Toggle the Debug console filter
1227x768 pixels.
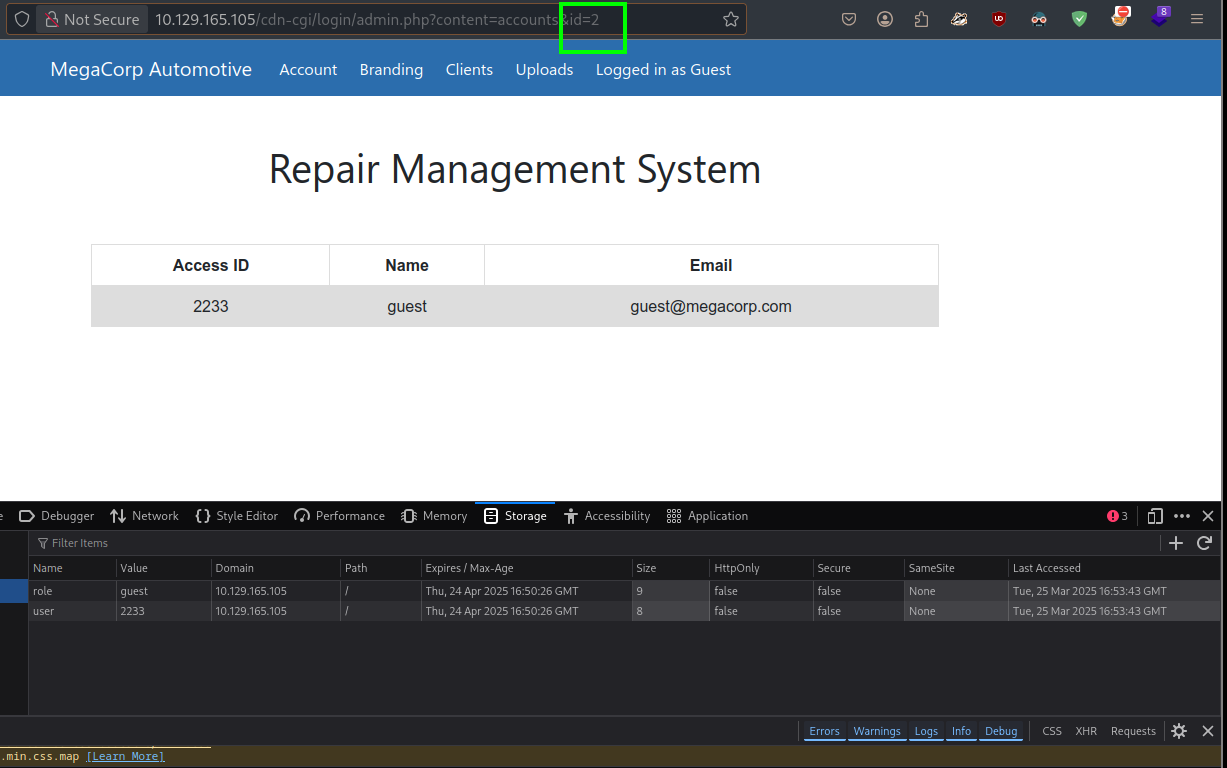pos(1001,731)
